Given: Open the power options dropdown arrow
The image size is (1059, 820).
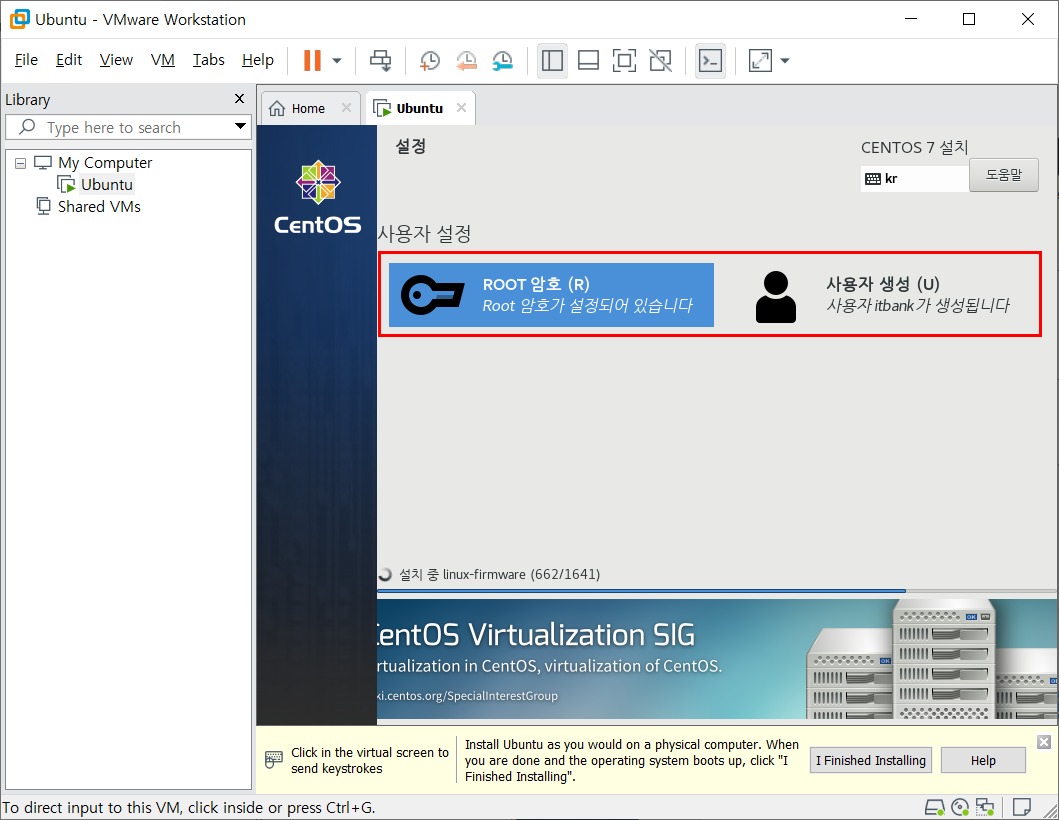Looking at the screenshot, I should click(x=337, y=61).
